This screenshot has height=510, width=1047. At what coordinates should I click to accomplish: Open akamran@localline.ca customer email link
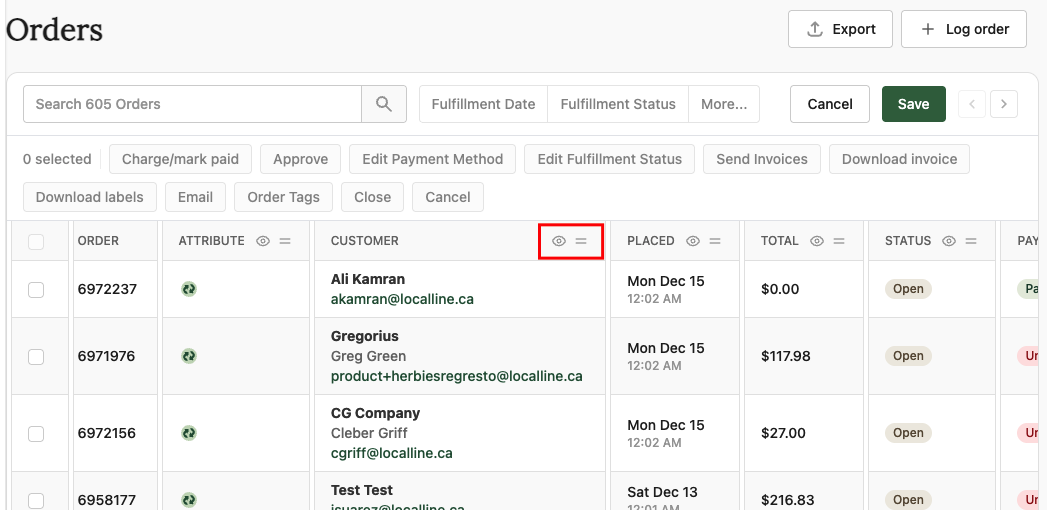(402, 299)
